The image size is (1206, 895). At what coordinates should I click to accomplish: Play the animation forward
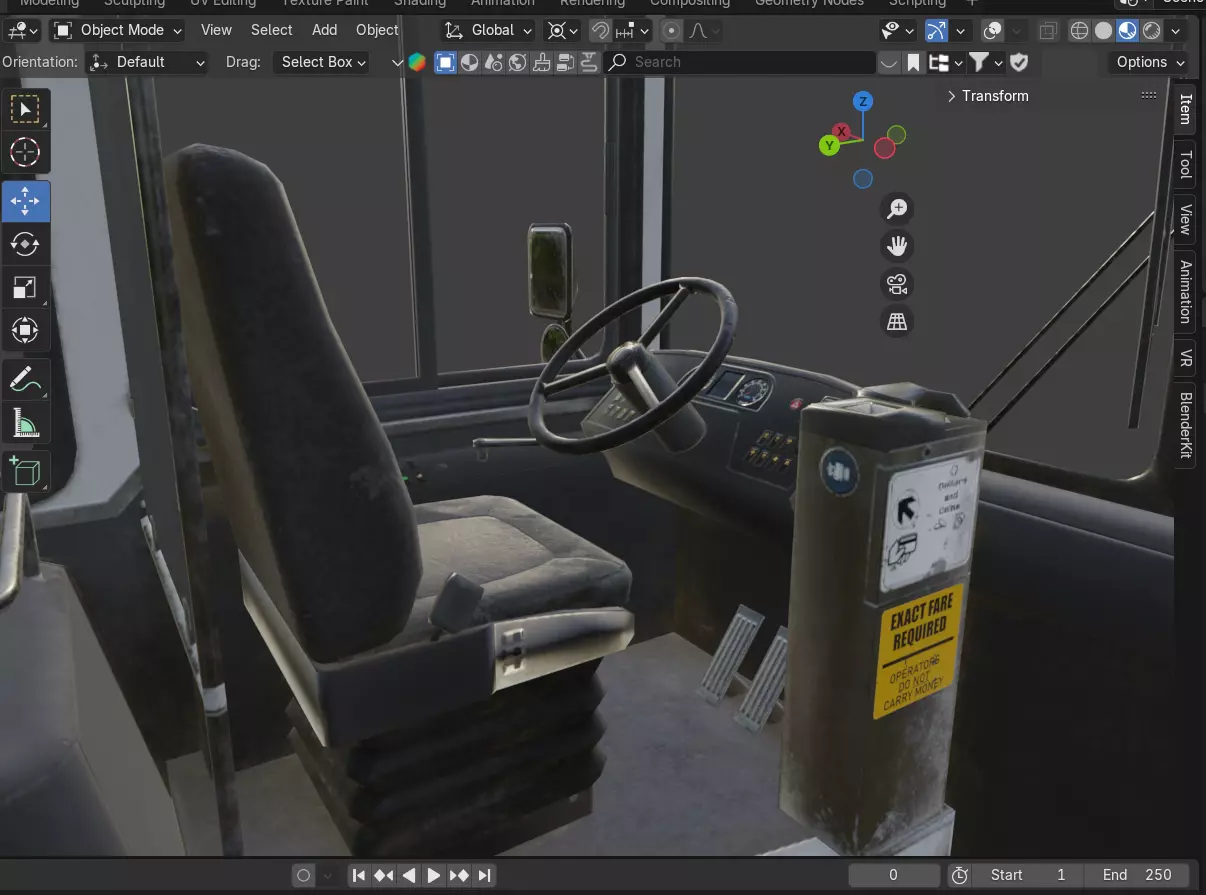click(x=433, y=875)
